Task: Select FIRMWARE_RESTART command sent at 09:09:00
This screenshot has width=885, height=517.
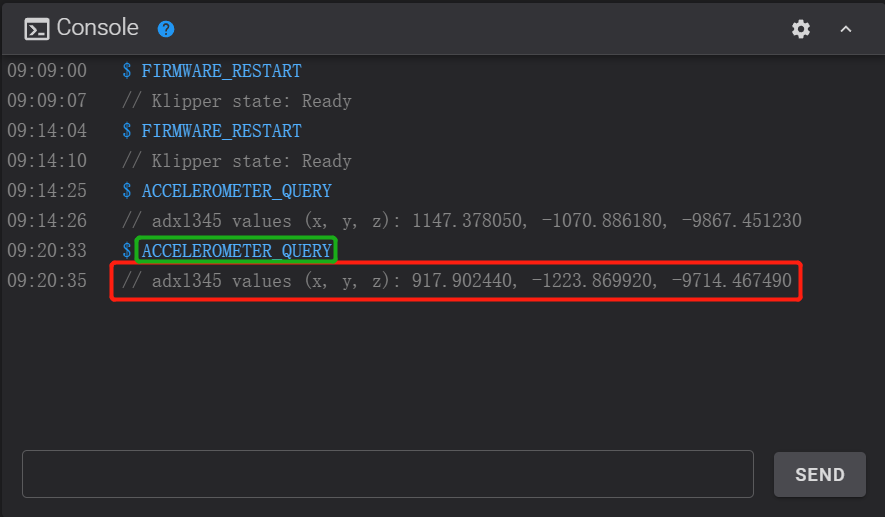Action: pyautogui.click(x=221, y=72)
